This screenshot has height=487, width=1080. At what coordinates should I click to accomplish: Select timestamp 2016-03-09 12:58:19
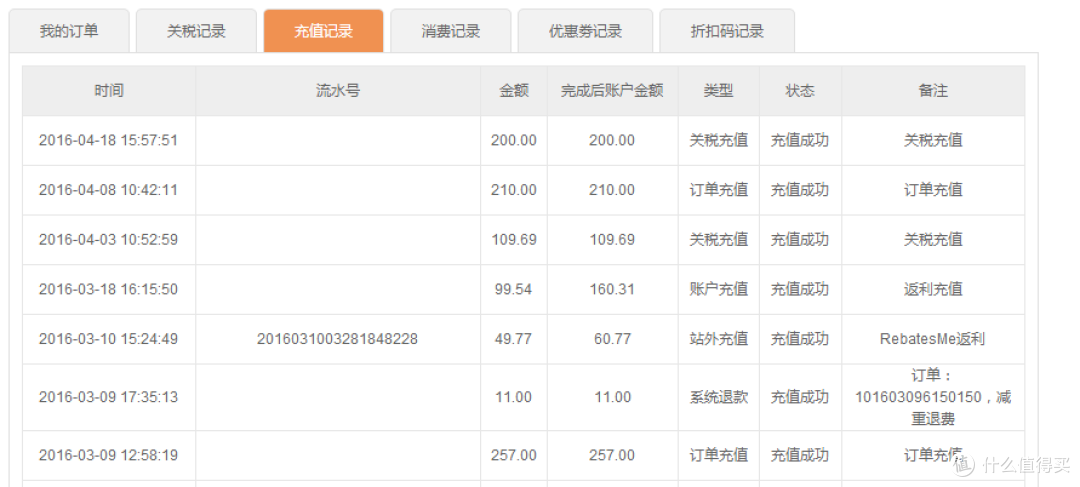click(x=108, y=455)
